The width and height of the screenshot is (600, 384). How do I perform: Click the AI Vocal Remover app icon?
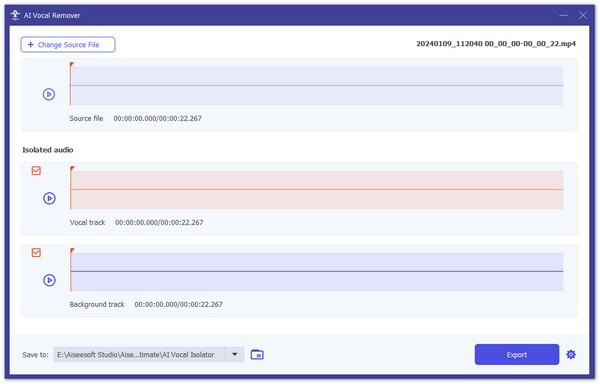tap(15, 15)
